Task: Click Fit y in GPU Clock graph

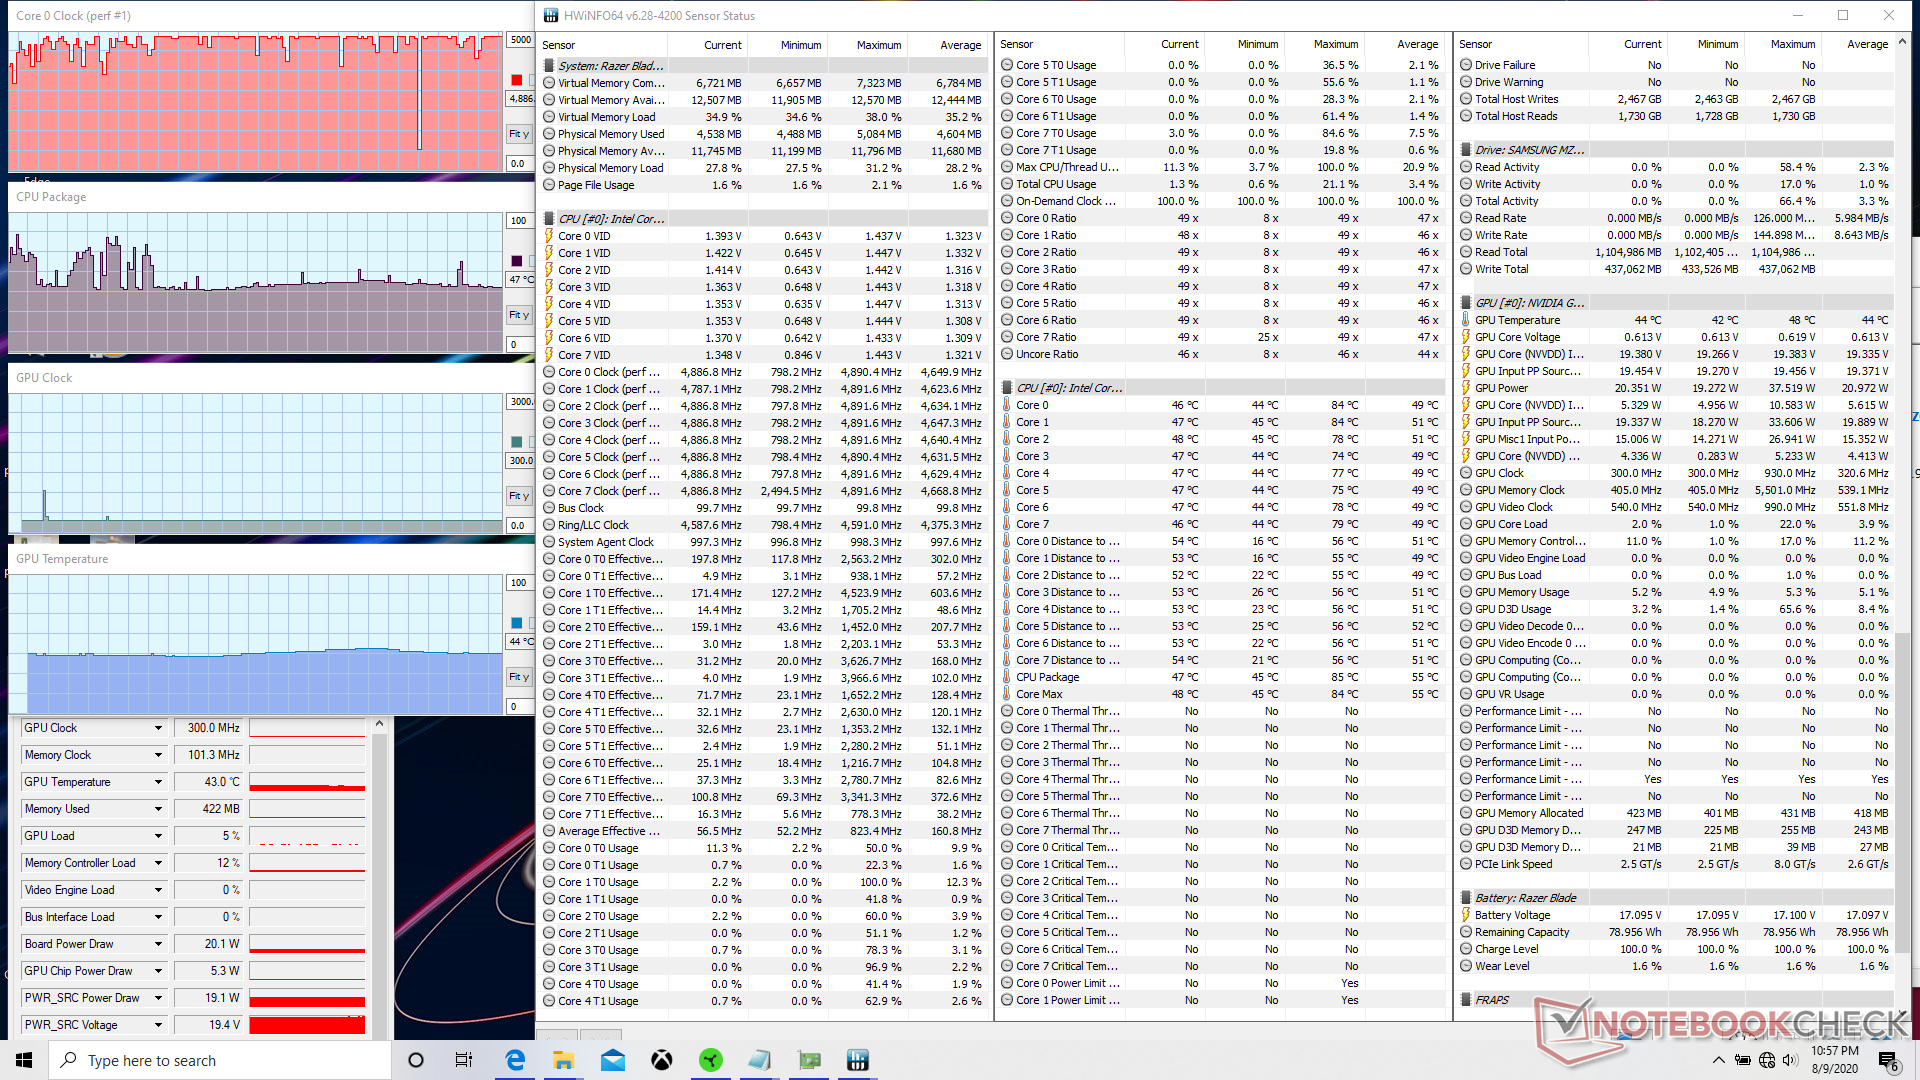Action: pyautogui.click(x=519, y=496)
